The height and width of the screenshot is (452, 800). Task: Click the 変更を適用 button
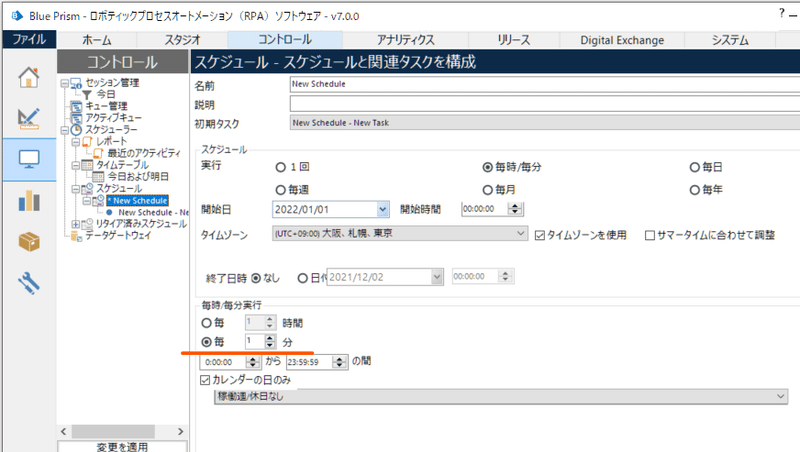coord(122,446)
